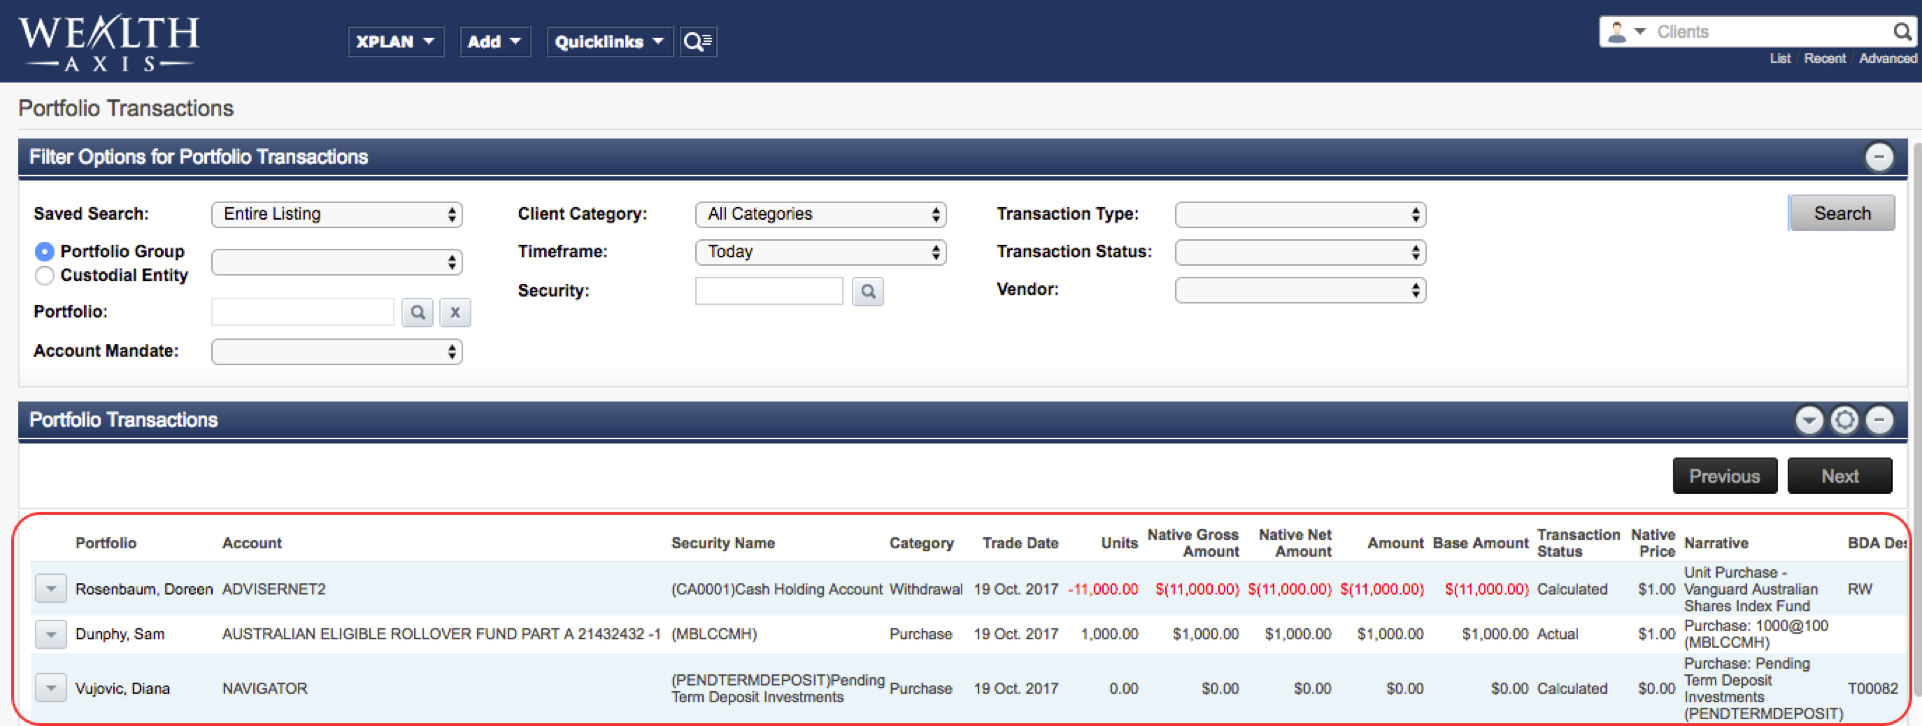1922x726 pixels.
Task: Sort by the Transaction Status column header
Action: (x=1578, y=543)
